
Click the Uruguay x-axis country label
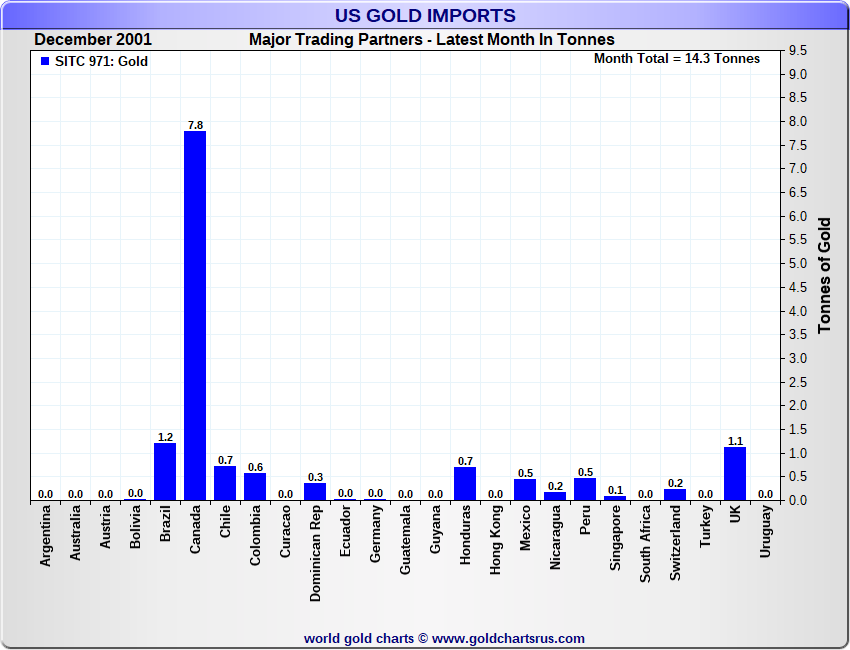(766, 533)
